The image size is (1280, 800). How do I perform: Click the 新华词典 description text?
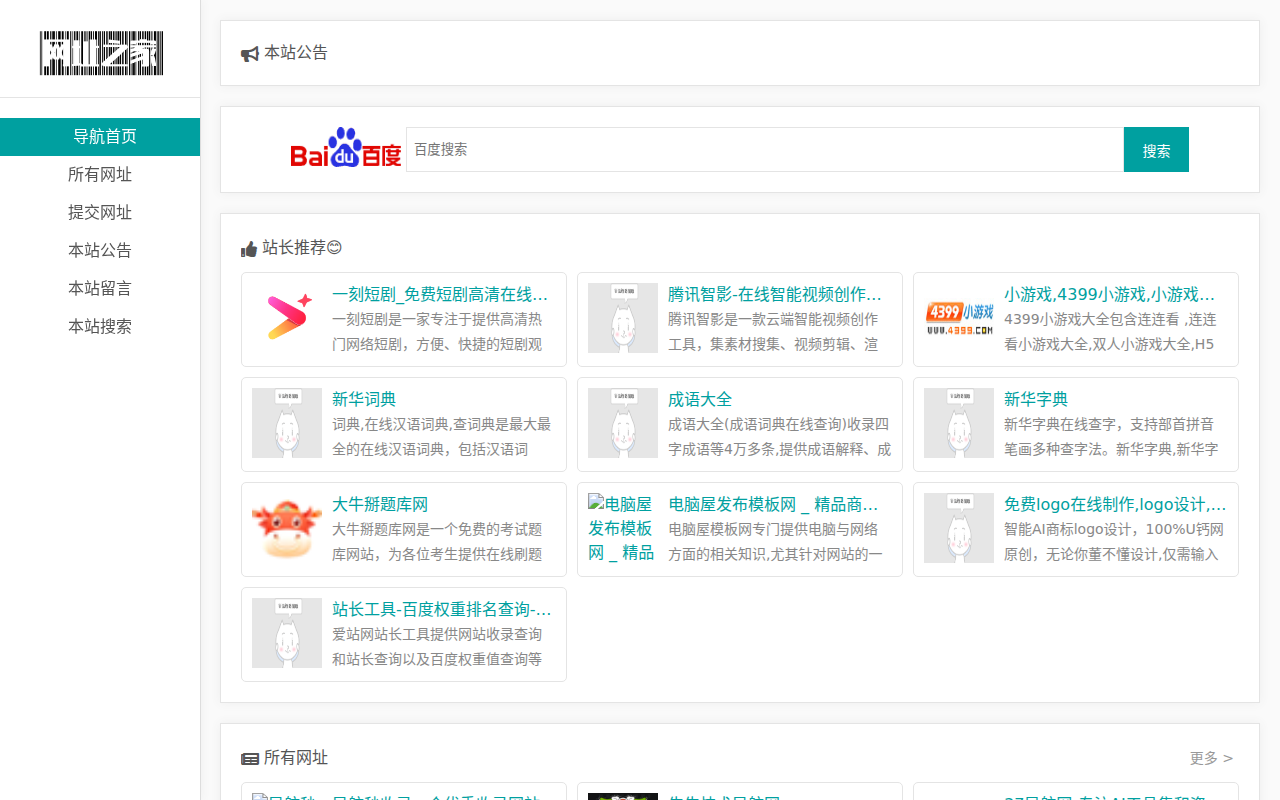coord(441,437)
